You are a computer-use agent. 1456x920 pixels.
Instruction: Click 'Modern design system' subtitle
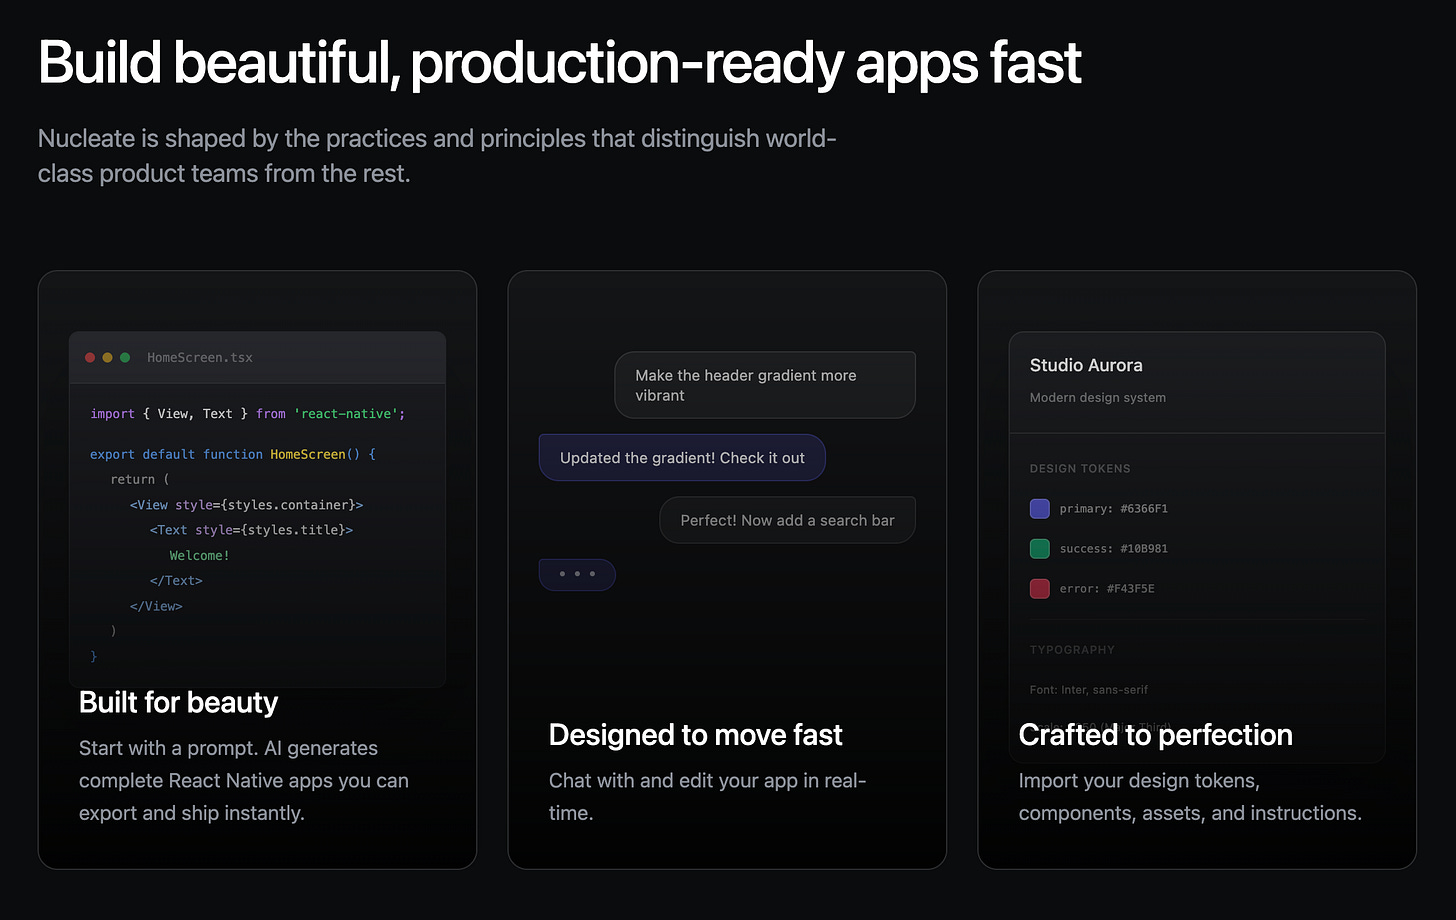(1098, 397)
